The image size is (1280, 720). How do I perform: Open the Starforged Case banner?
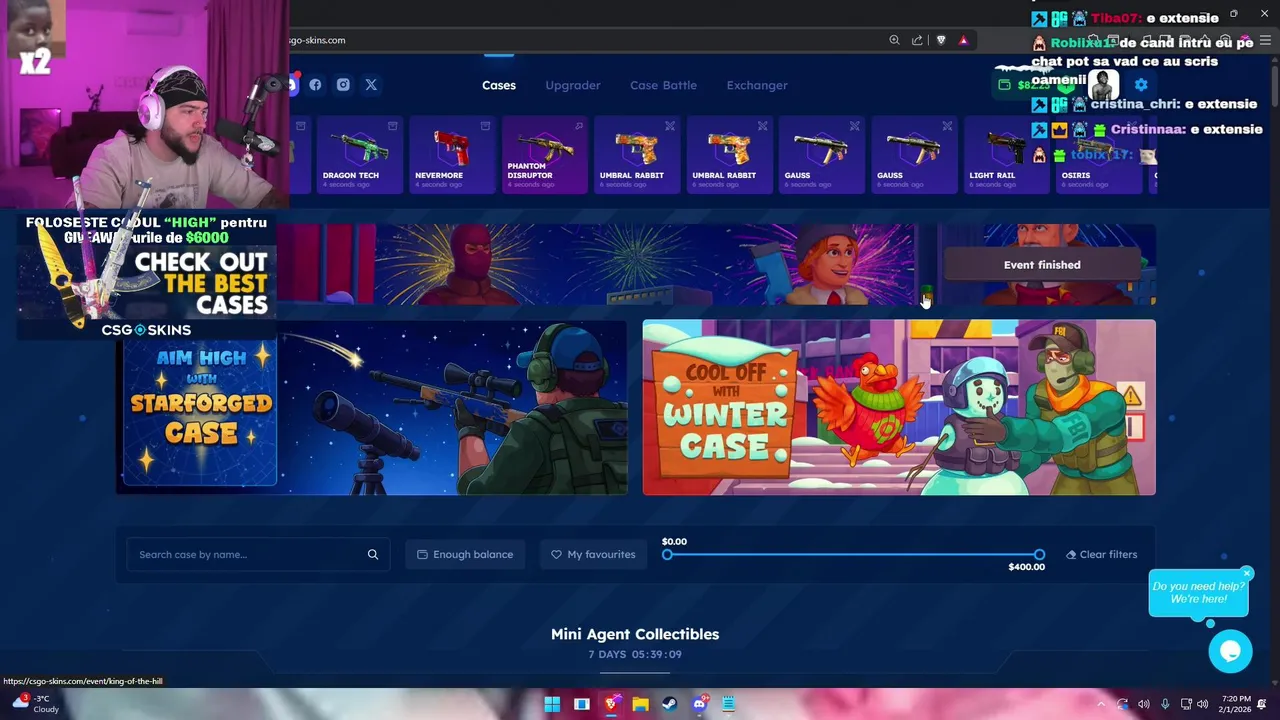372,407
